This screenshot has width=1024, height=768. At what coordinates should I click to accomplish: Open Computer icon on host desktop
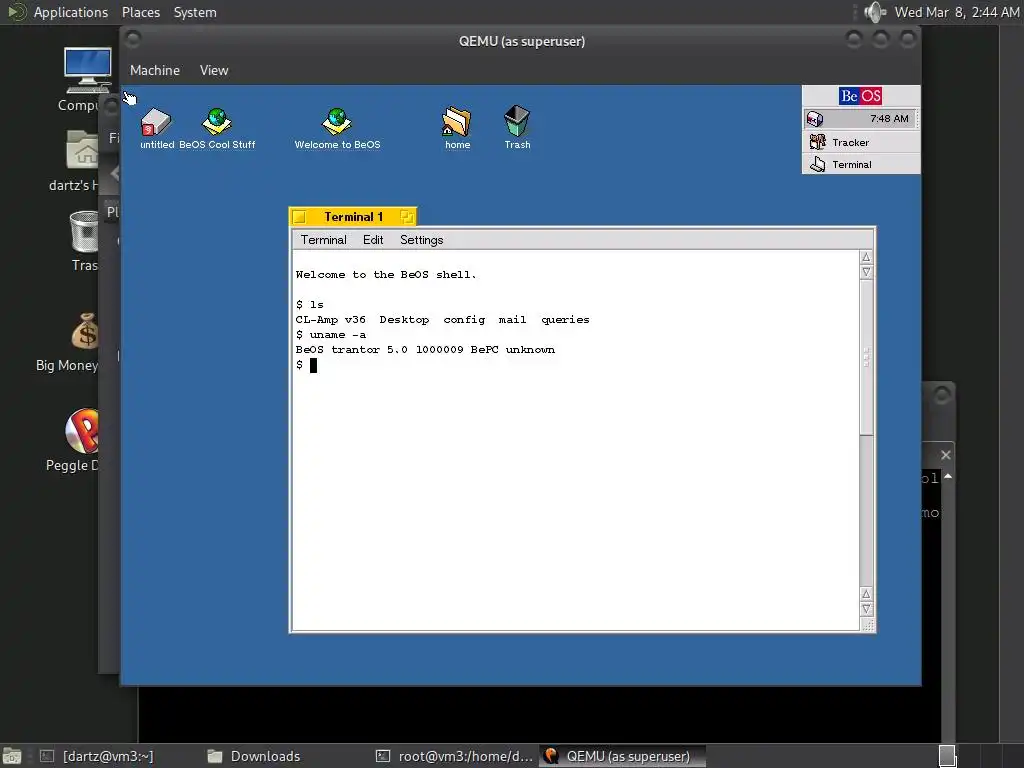[x=82, y=80]
